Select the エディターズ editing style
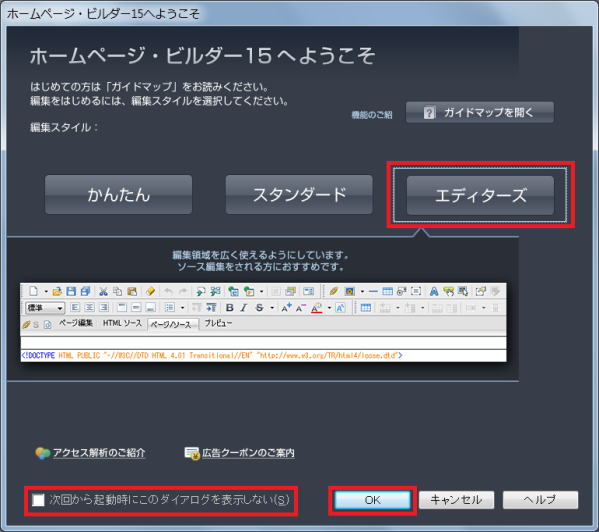Viewport: 599px width, 532px height. coord(480,195)
